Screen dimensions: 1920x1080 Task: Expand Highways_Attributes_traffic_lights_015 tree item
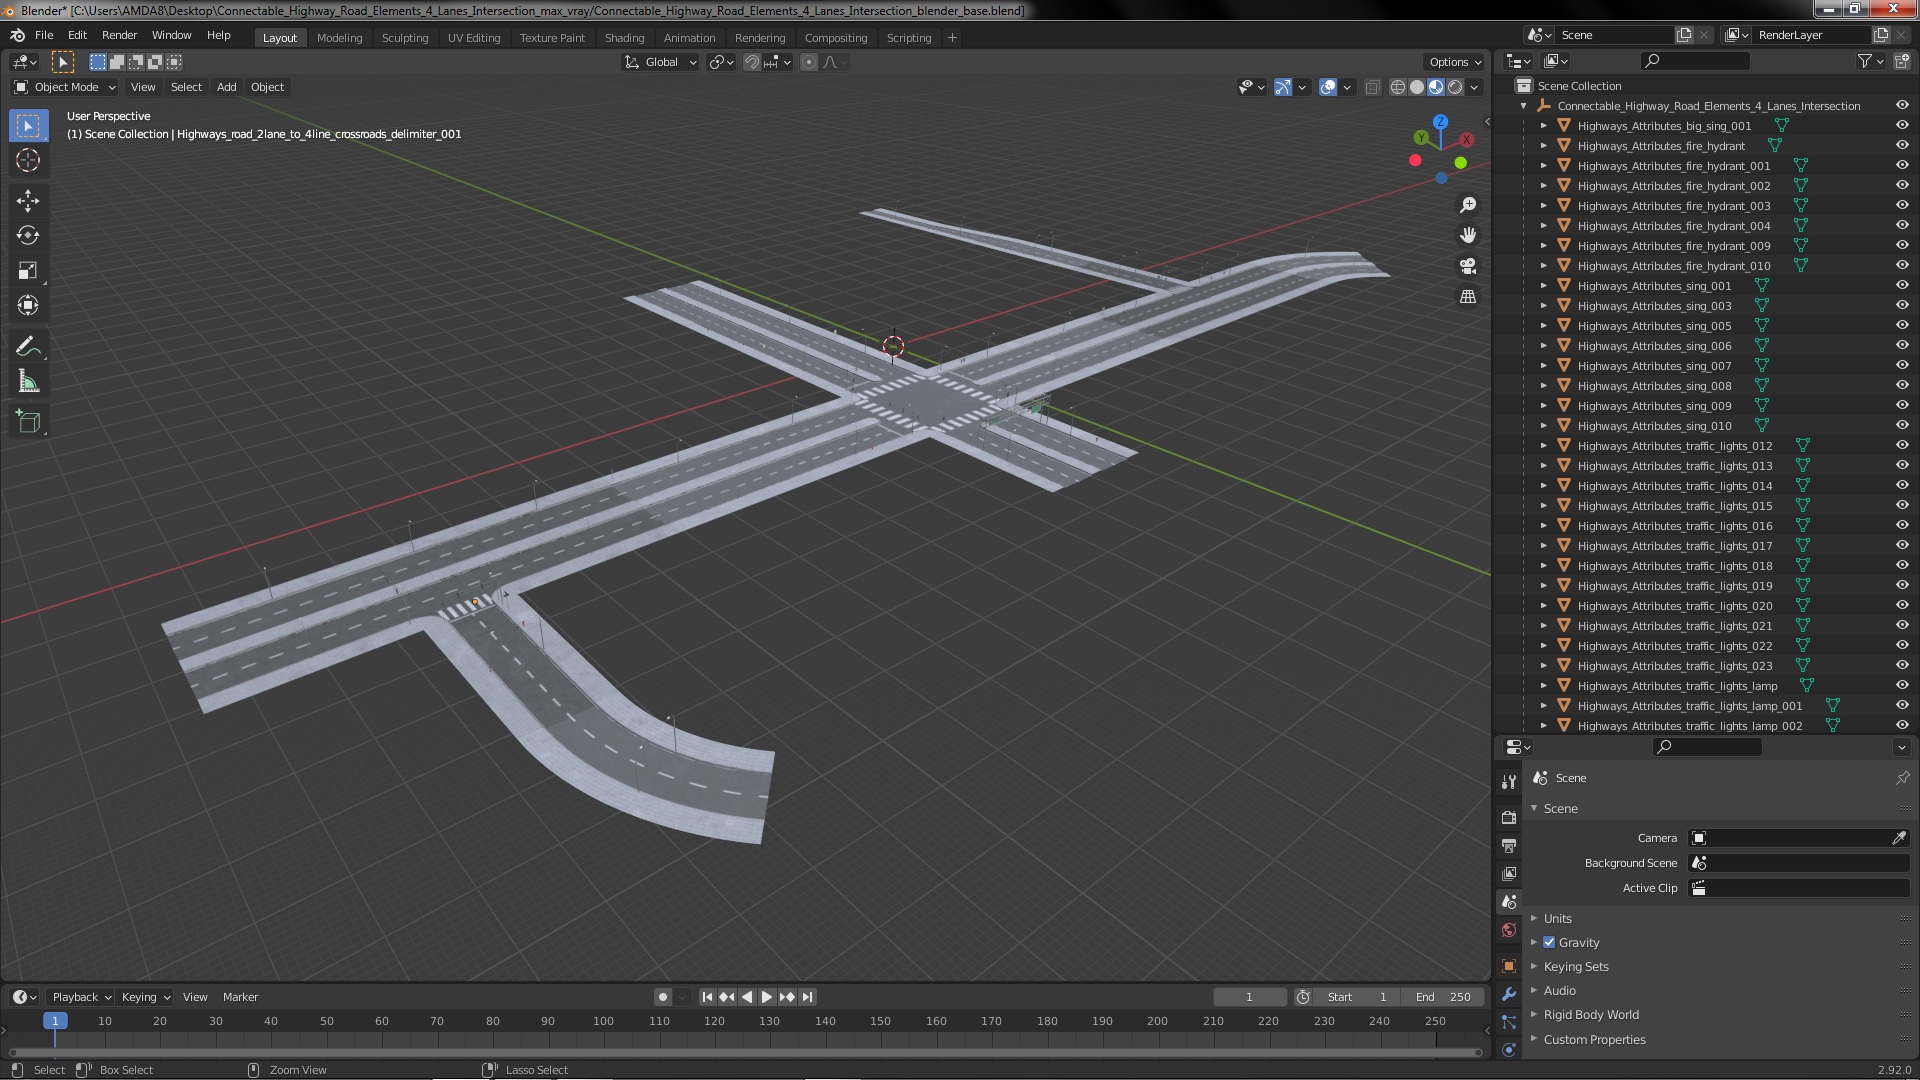(x=1543, y=505)
